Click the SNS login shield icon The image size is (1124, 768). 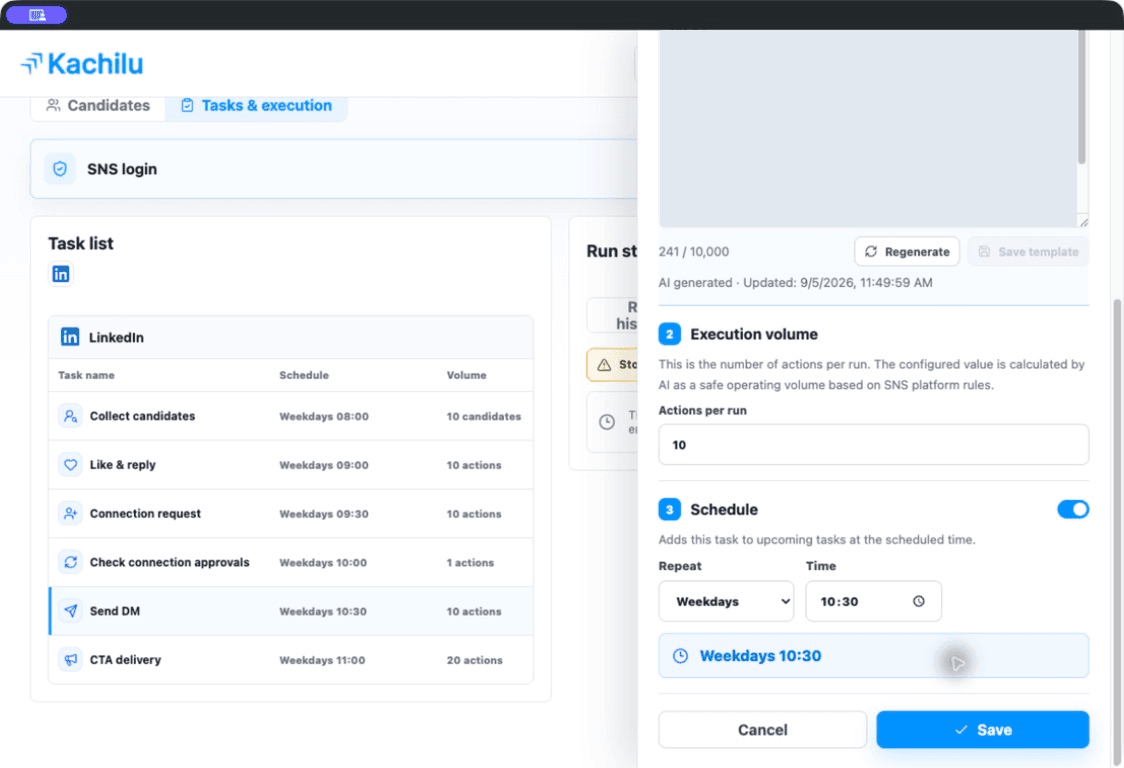click(x=60, y=169)
